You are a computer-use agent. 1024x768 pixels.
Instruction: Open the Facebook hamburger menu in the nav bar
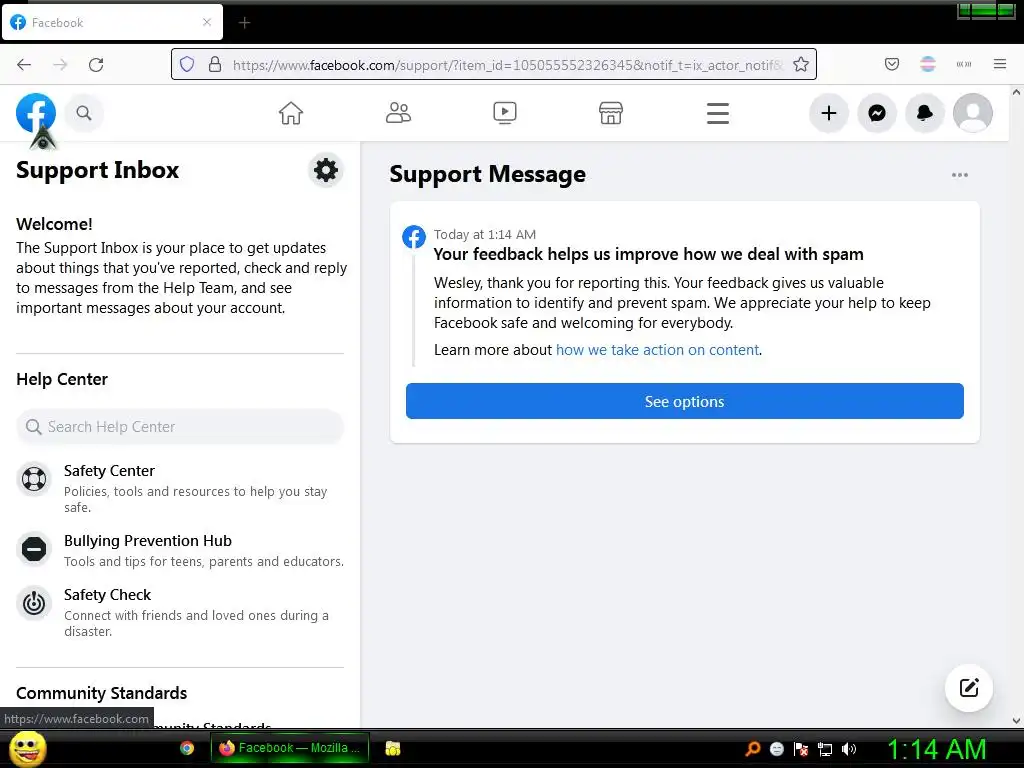[718, 113]
